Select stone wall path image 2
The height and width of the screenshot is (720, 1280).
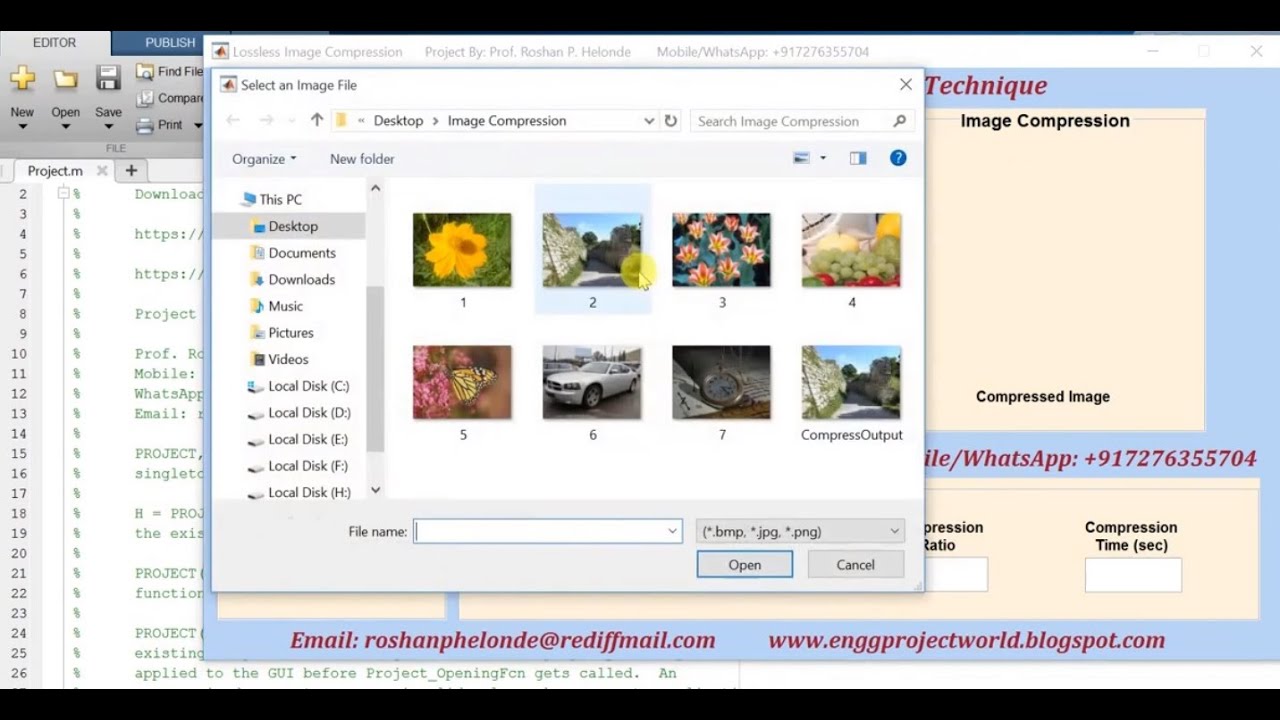coord(592,250)
